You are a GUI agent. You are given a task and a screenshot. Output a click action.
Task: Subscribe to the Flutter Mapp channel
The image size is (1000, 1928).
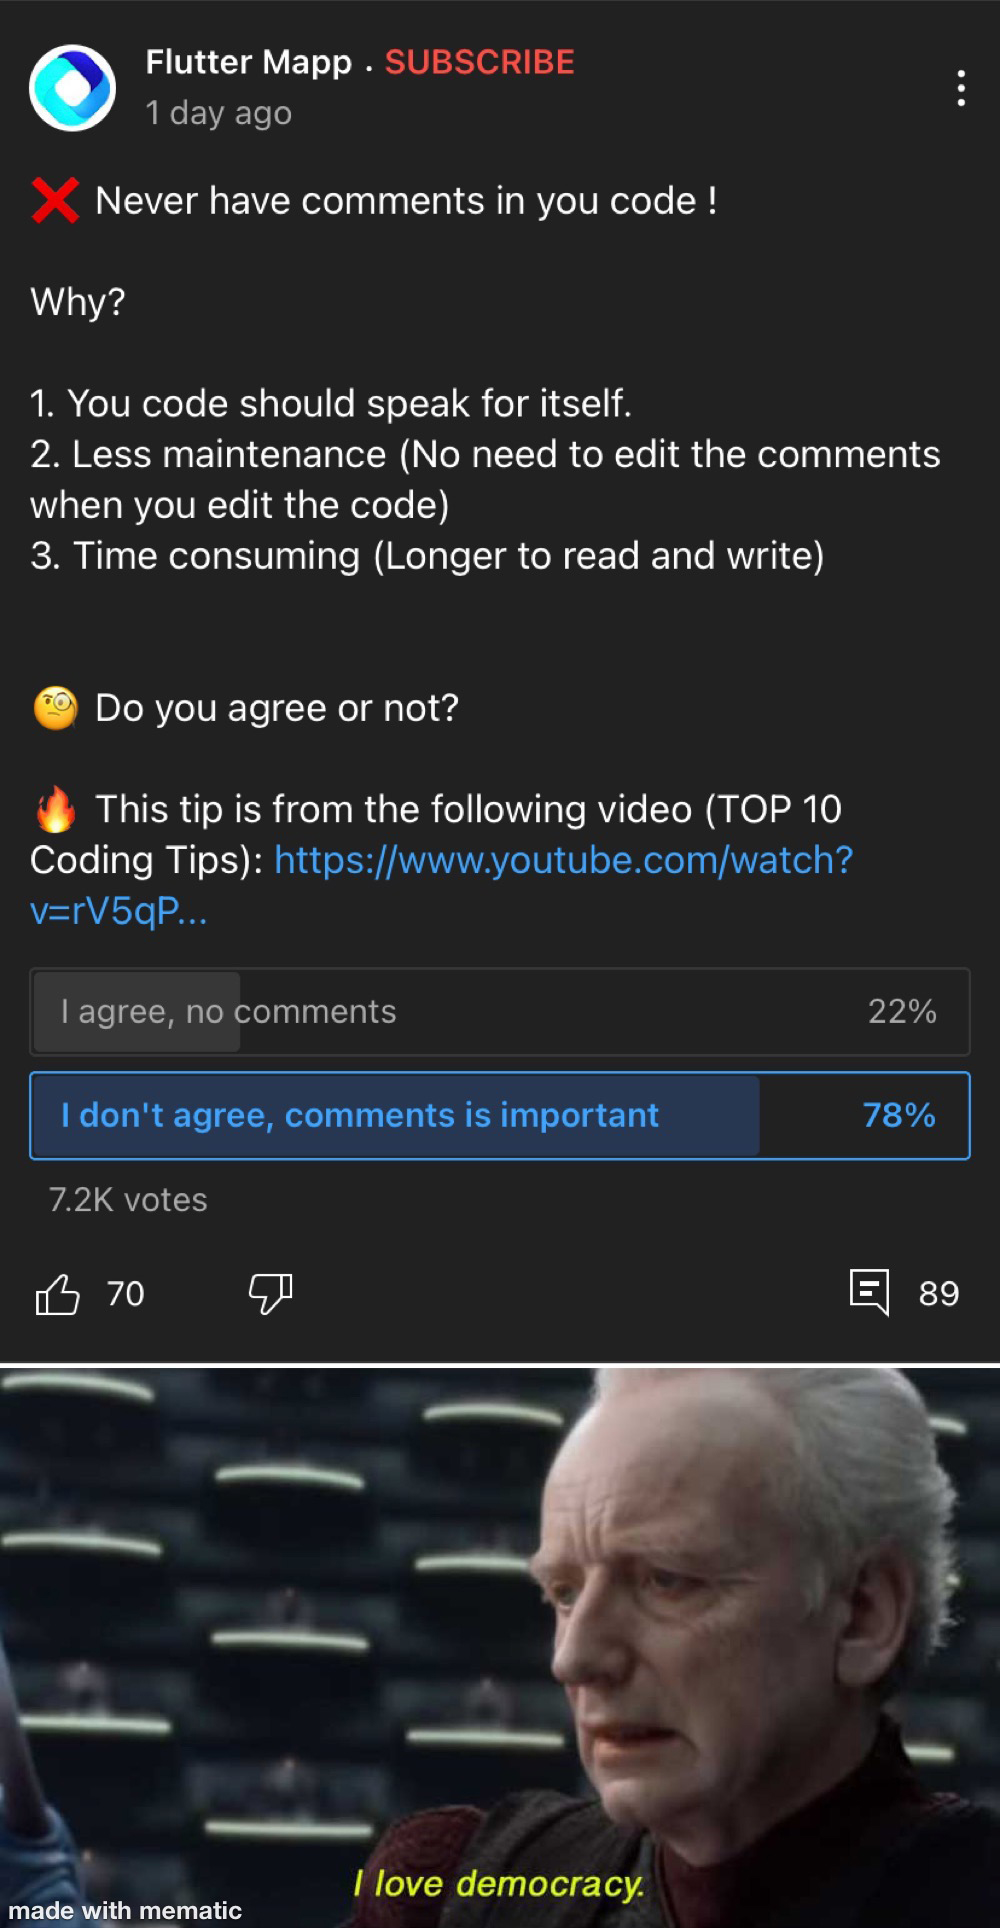480,62
